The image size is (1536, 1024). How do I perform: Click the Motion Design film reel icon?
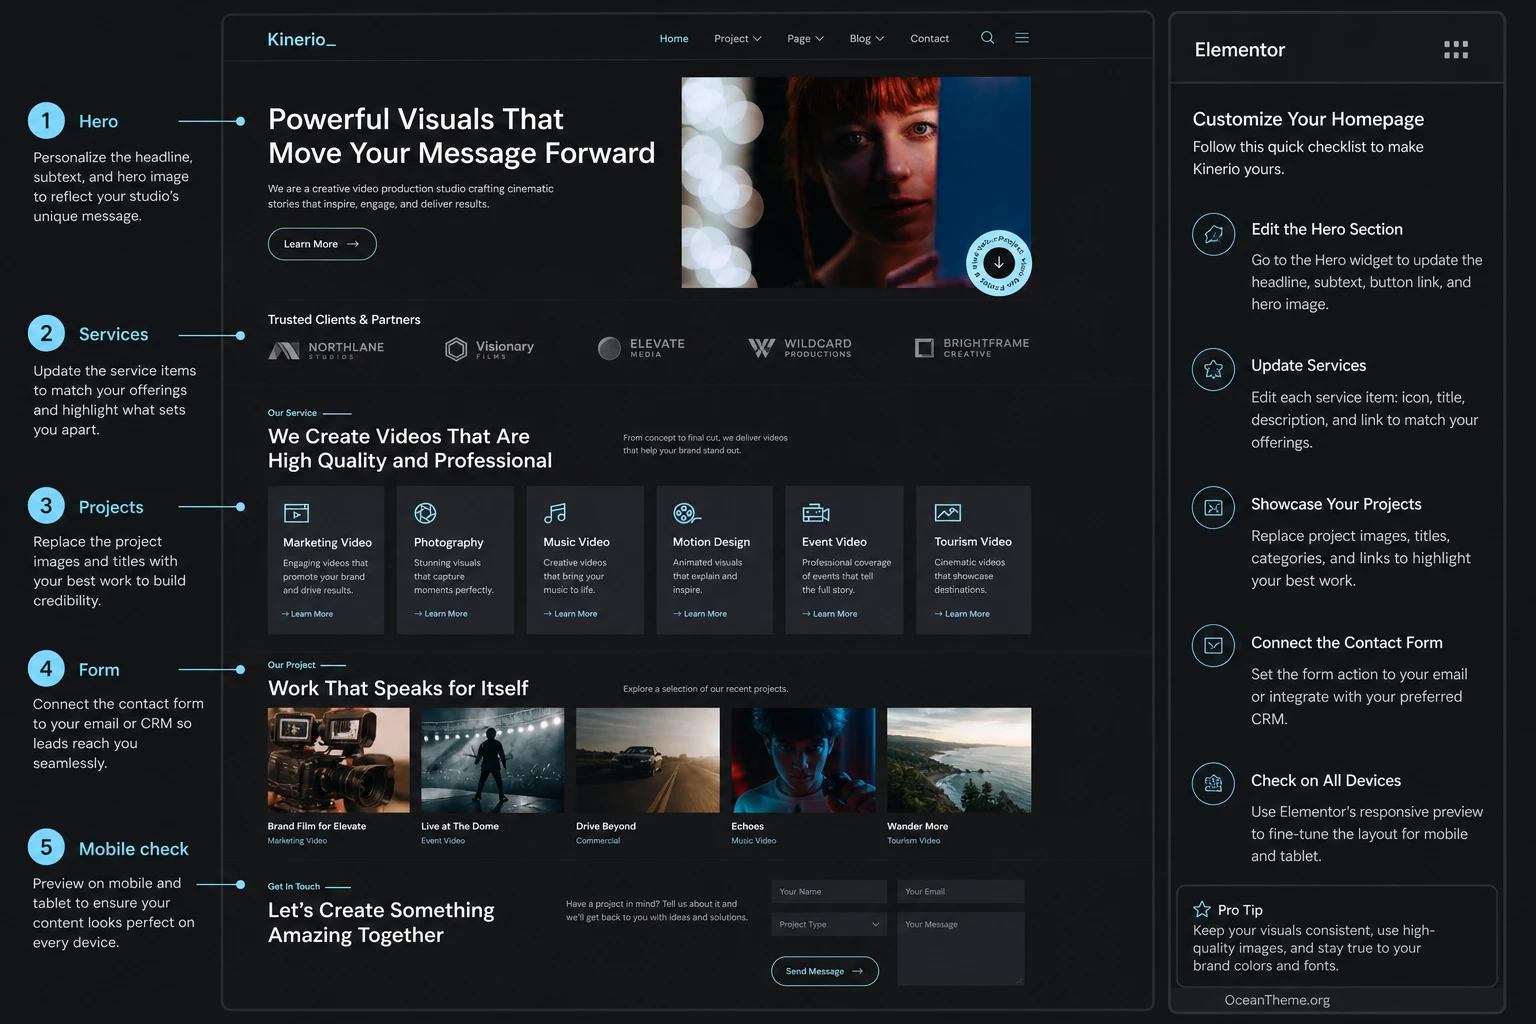point(686,513)
